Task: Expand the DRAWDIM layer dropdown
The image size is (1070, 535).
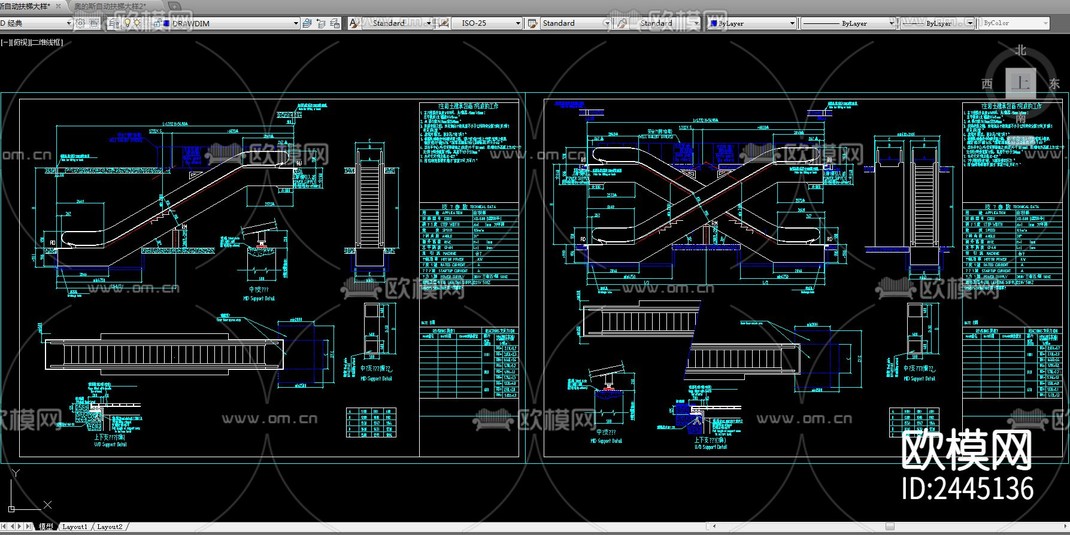Action: pyautogui.click(x=296, y=23)
